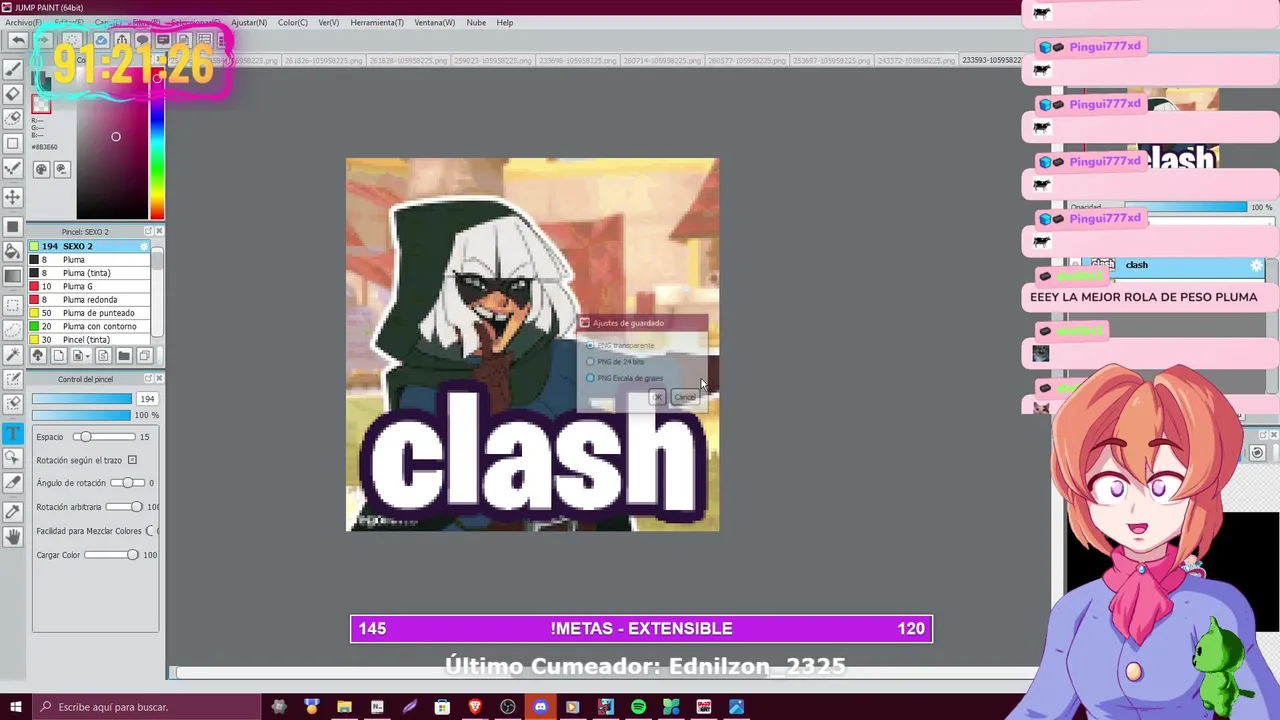Image resolution: width=1280 pixels, height=720 pixels.
Task: Adjust the Ángulo de rotación slider
Action: [128, 483]
